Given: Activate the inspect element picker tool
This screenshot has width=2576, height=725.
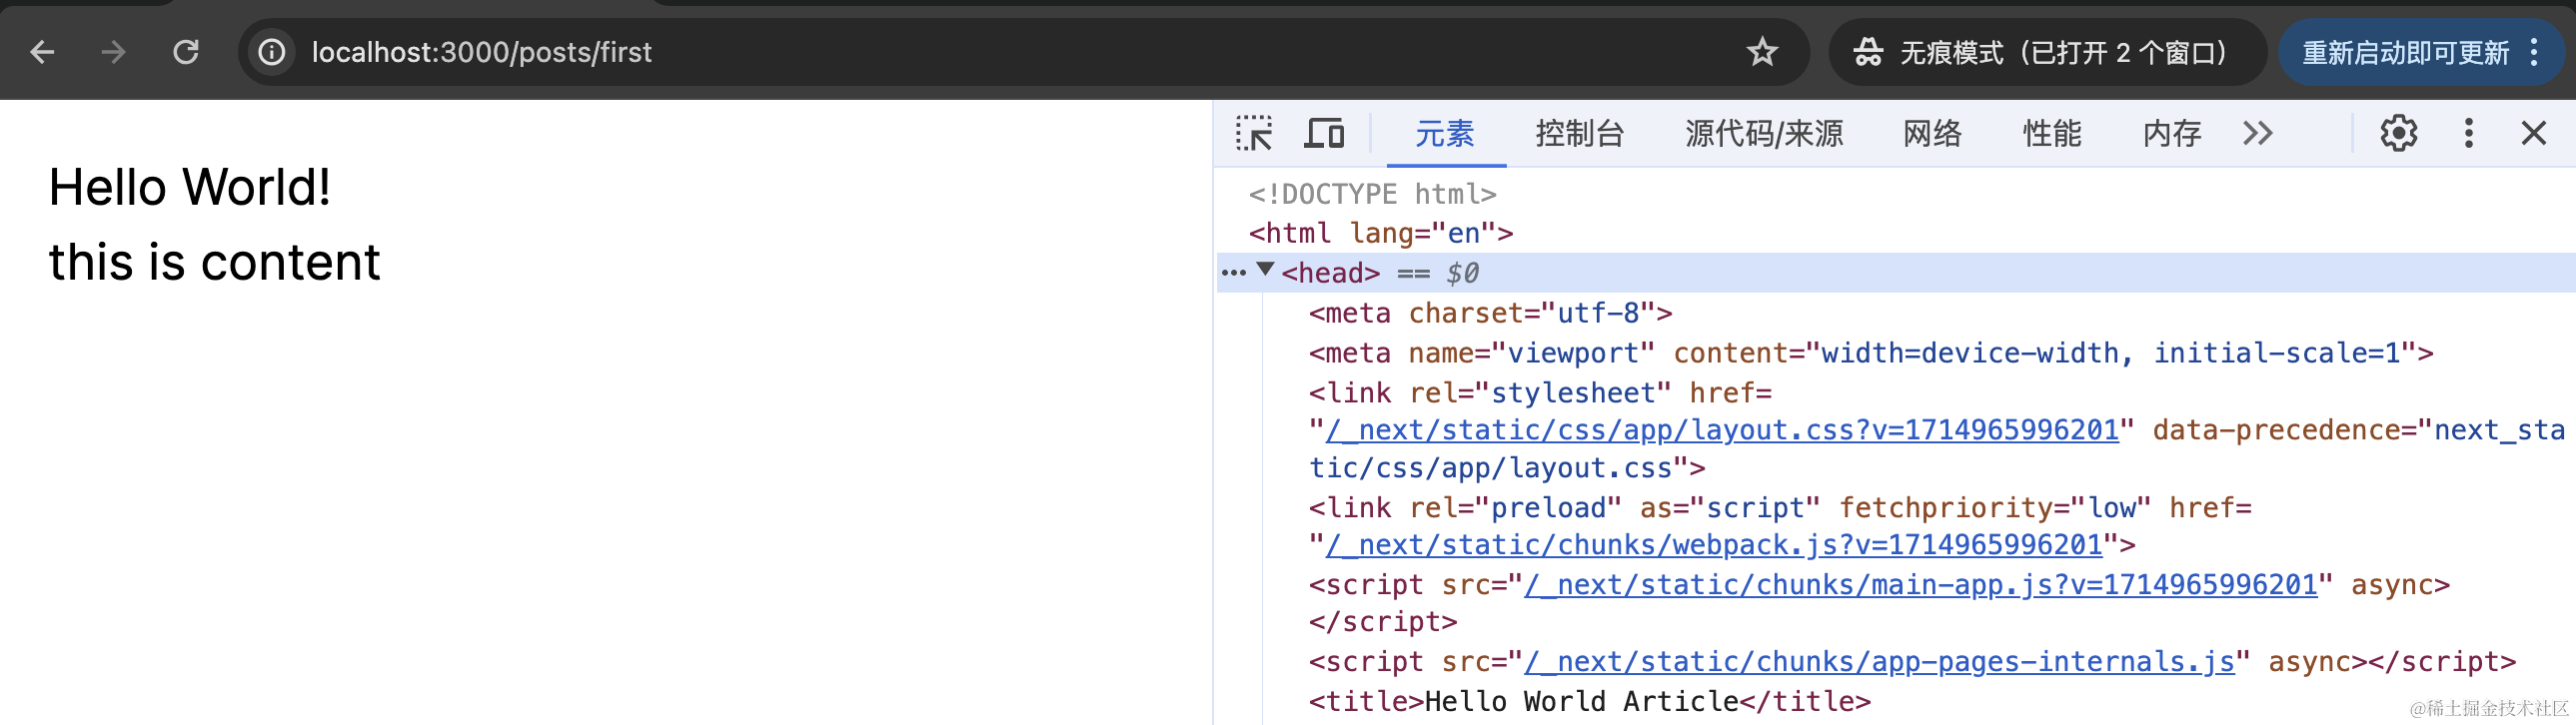Looking at the screenshot, I should click(1254, 133).
